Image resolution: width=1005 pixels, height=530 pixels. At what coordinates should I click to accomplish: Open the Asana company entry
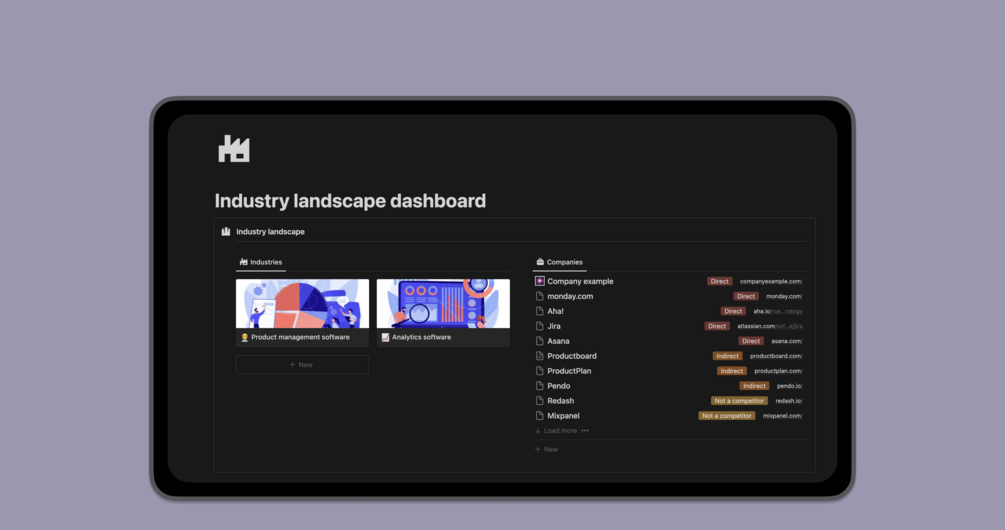[558, 341]
